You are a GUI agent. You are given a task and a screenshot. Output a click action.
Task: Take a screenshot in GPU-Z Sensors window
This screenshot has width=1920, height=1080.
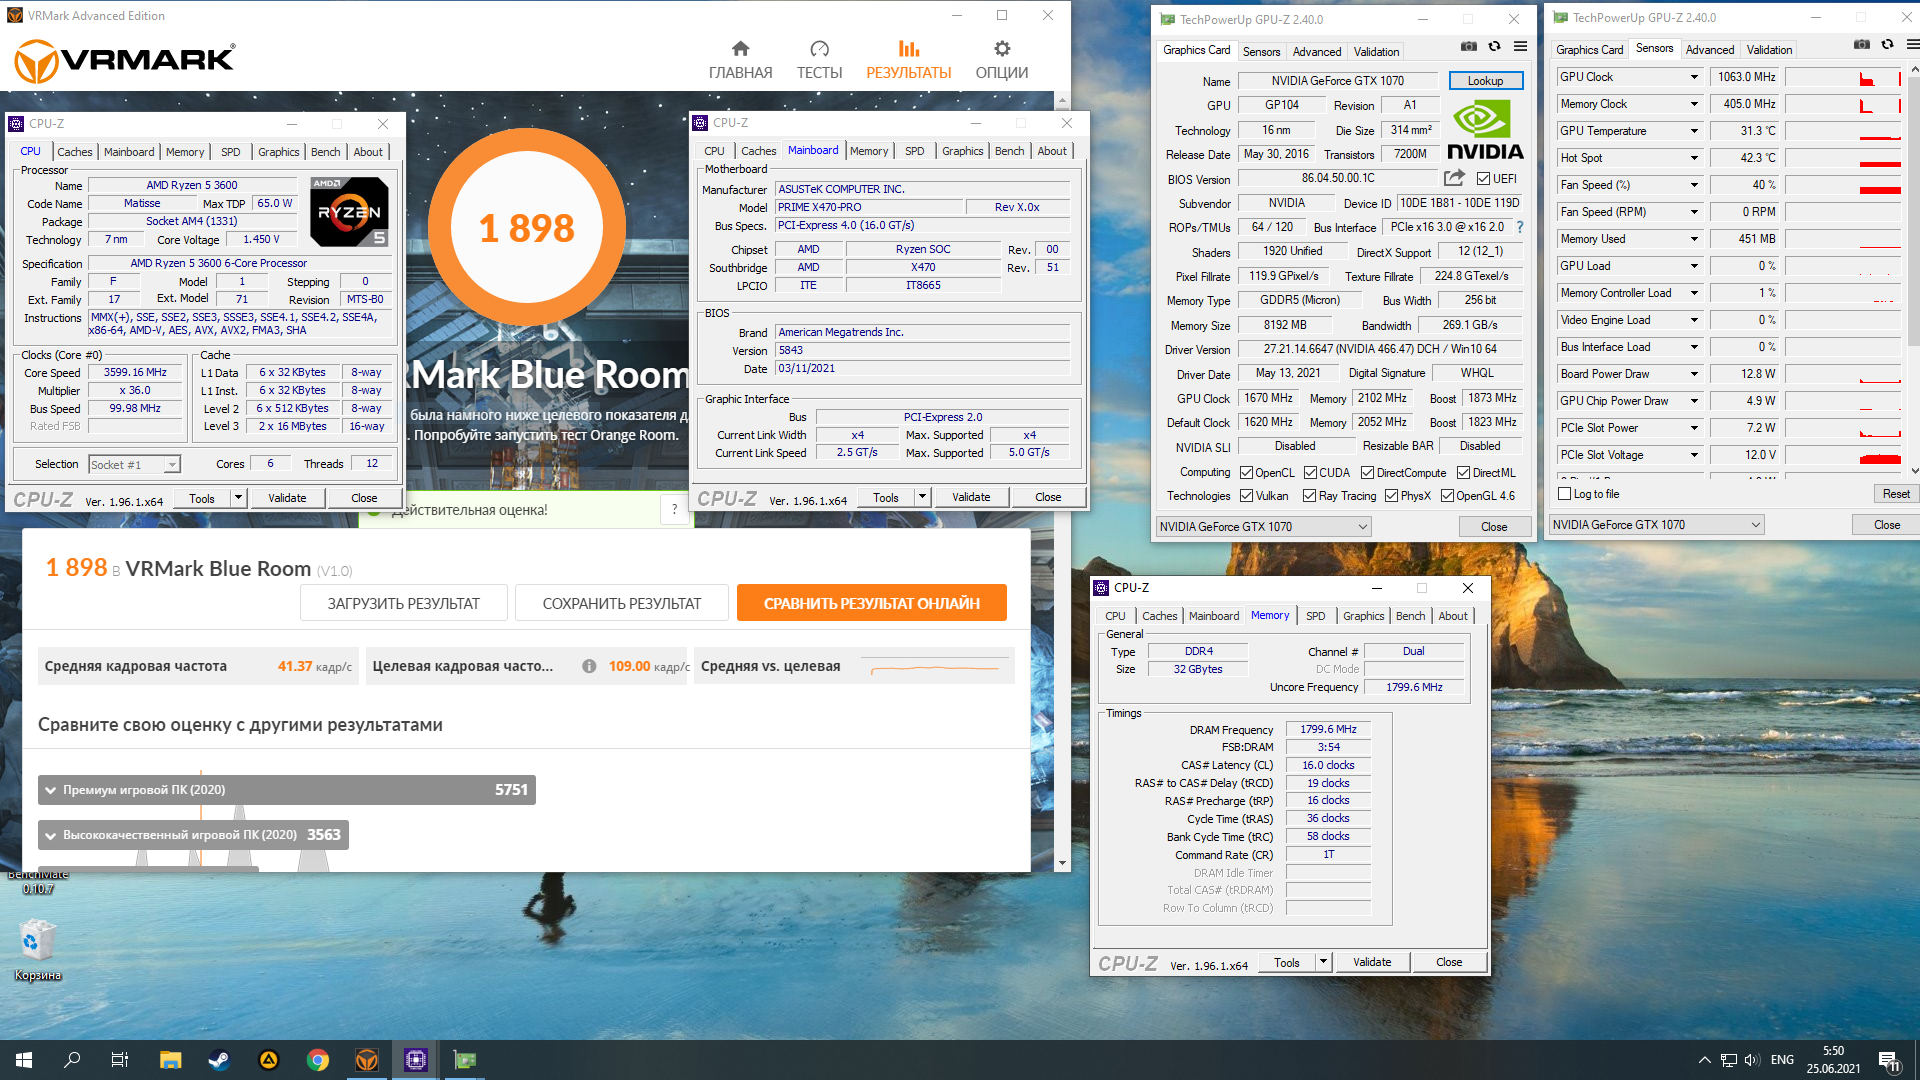click(x=1862, y=44)
